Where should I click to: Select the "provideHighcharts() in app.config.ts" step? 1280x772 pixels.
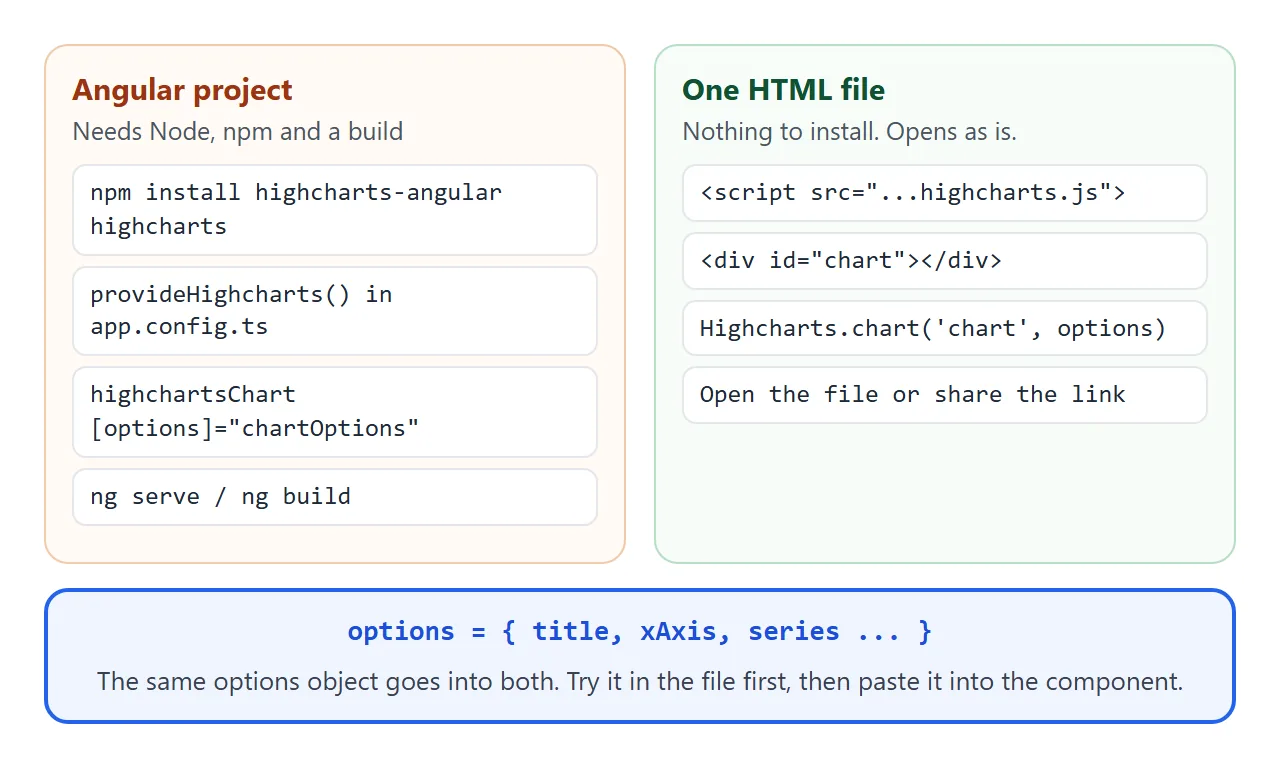coord(335,311)
